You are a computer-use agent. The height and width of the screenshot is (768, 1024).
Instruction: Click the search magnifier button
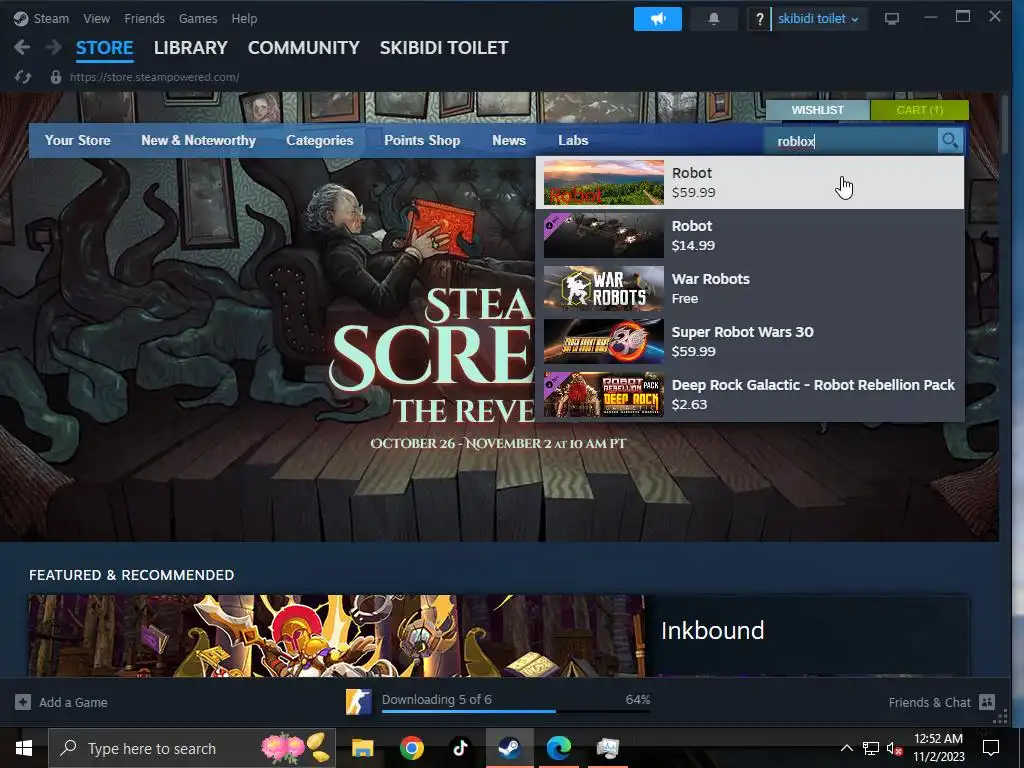950,140
